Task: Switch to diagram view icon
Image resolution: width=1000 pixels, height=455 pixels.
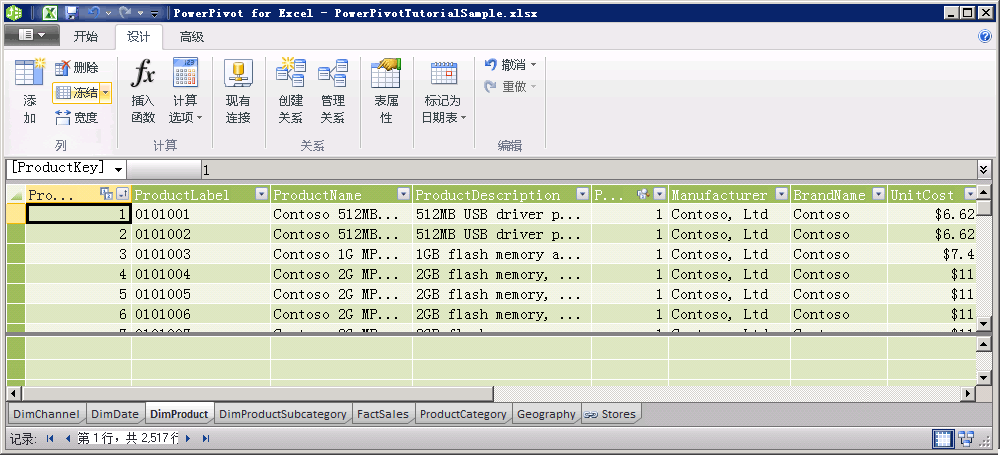Action: coord(966,438)
